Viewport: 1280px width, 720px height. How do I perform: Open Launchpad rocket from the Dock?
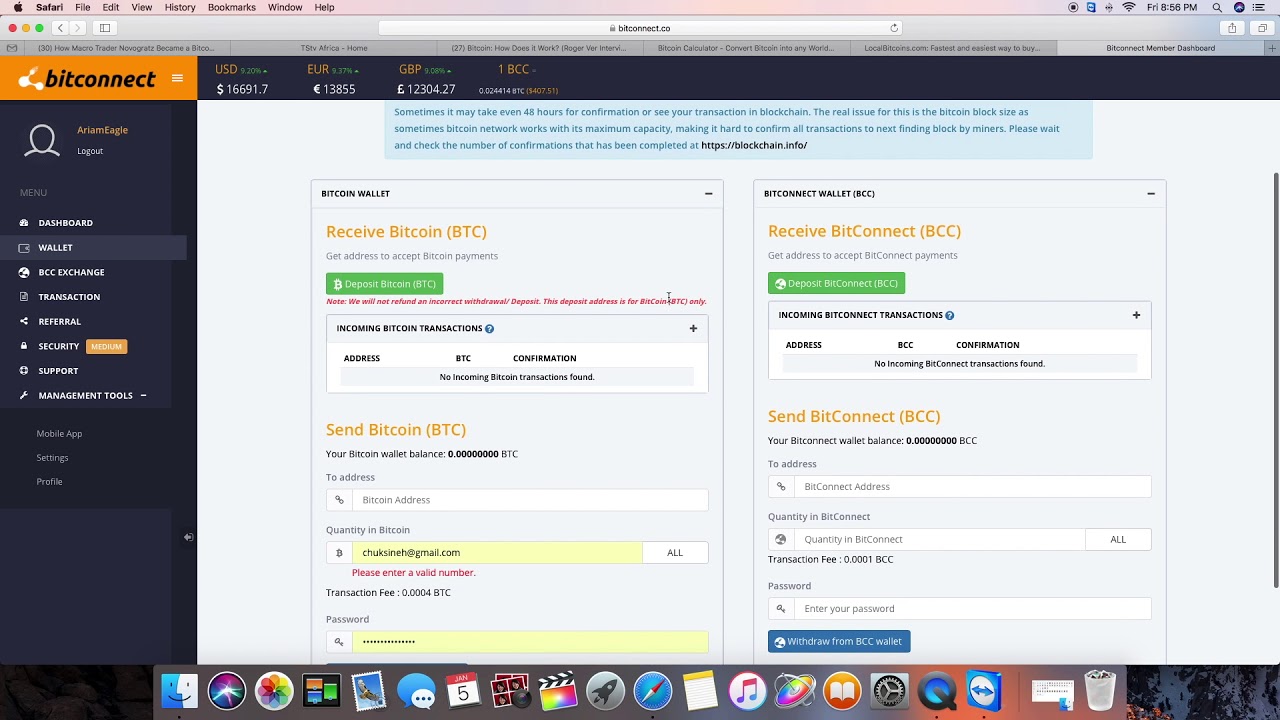tap(605, 691)
